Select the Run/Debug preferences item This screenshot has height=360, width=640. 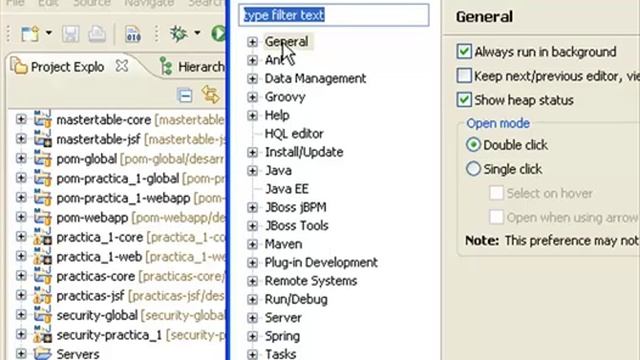(296, 299)
